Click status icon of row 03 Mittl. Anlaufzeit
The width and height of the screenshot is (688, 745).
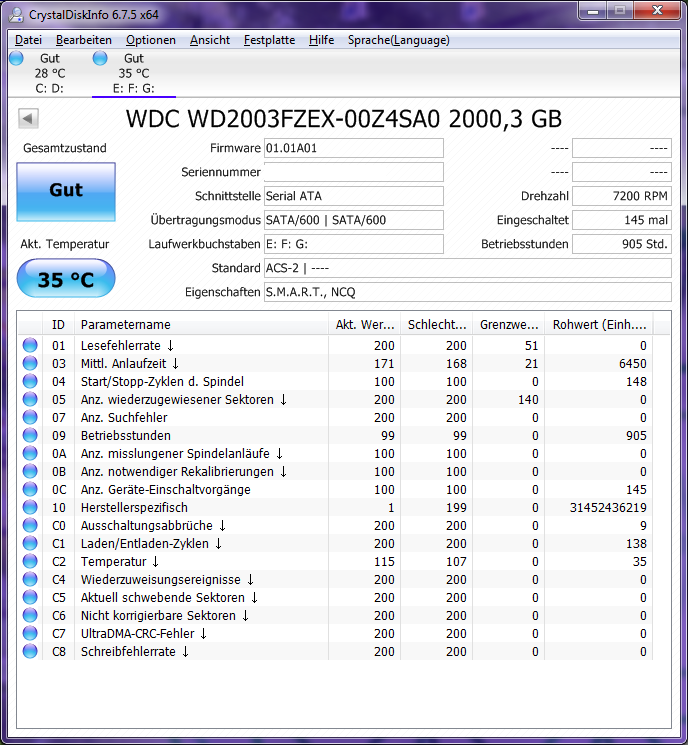(30, 363)
